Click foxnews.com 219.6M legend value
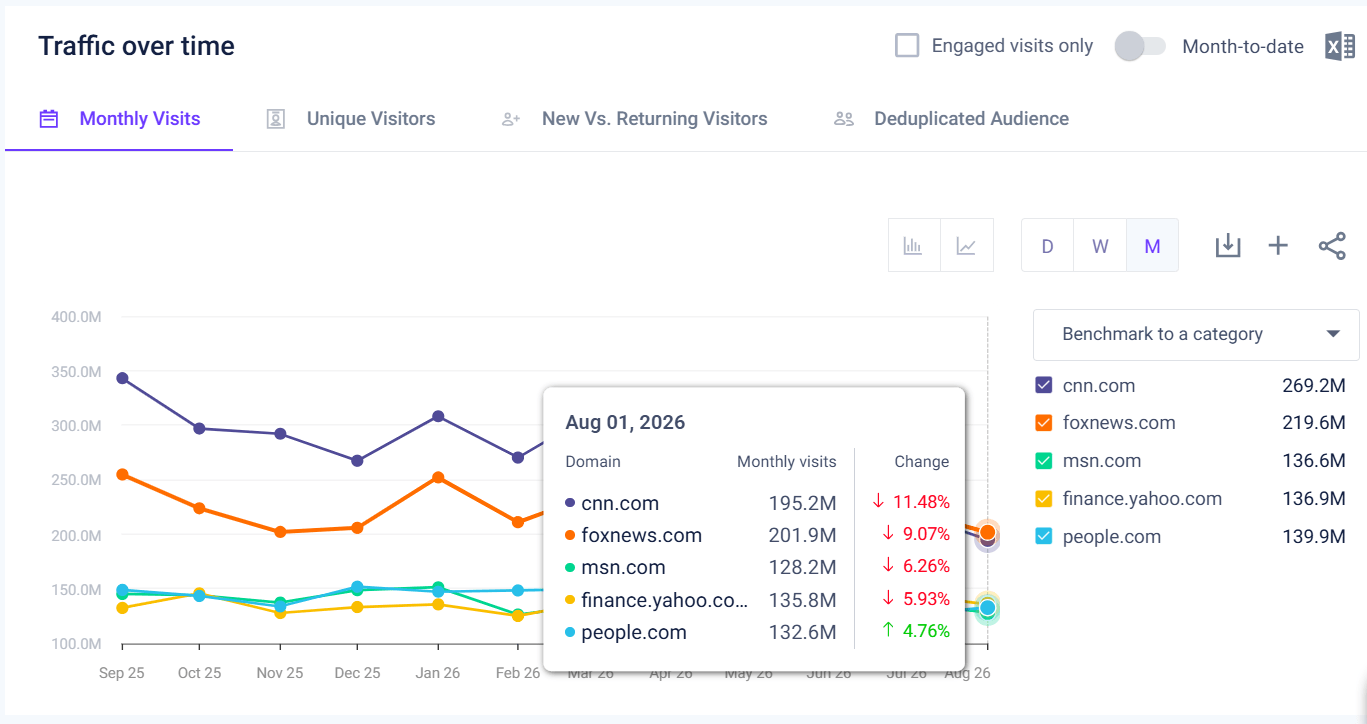 click(1314, 423)
